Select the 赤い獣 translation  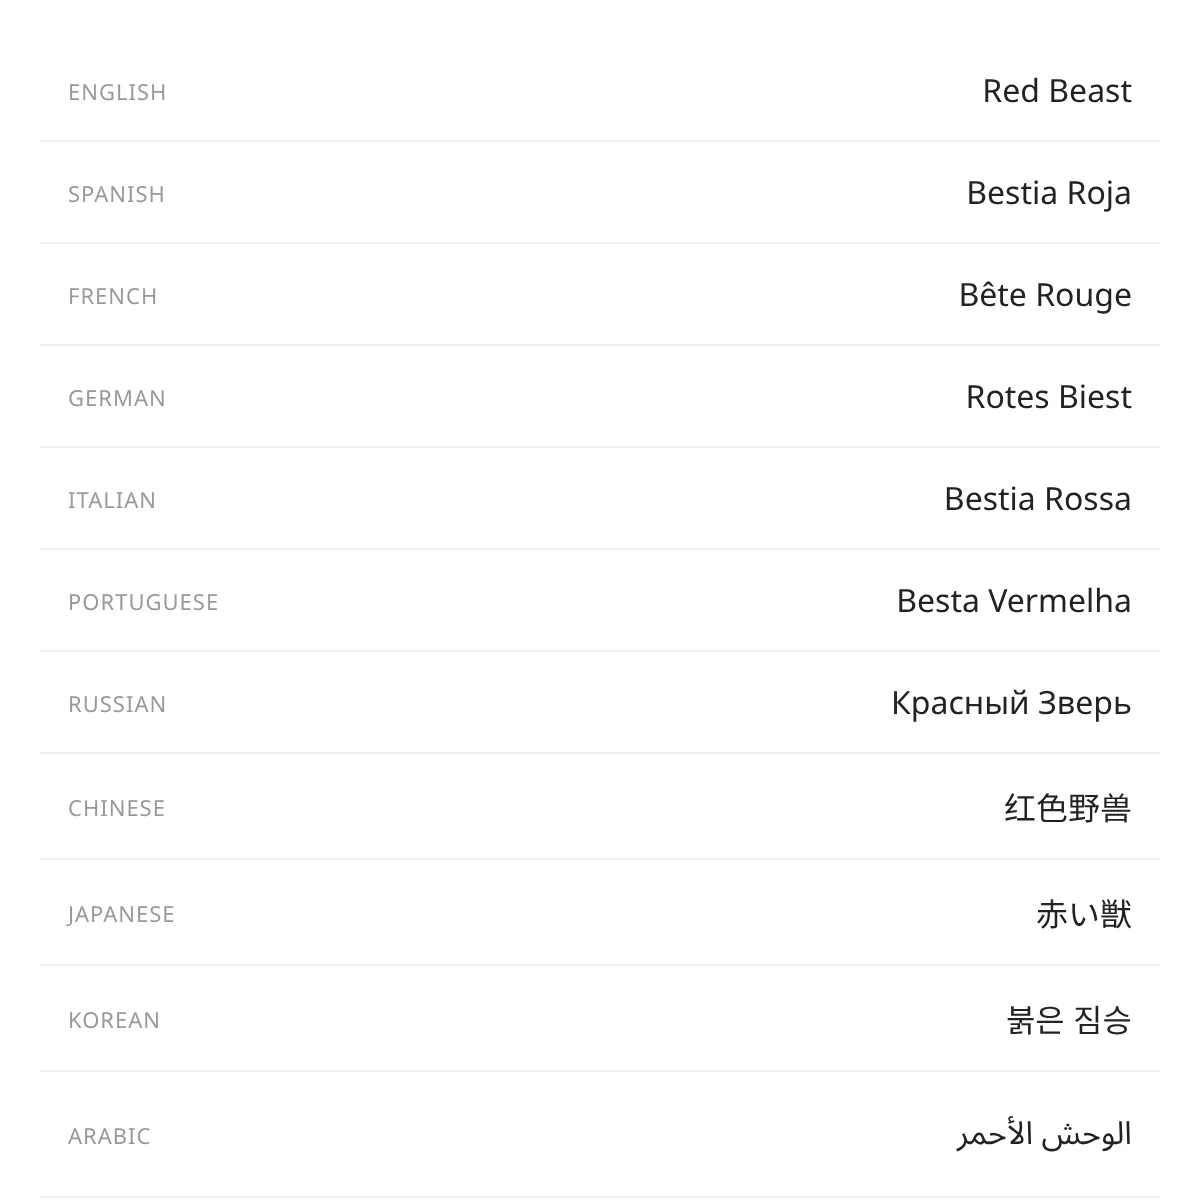[1084, 914]
